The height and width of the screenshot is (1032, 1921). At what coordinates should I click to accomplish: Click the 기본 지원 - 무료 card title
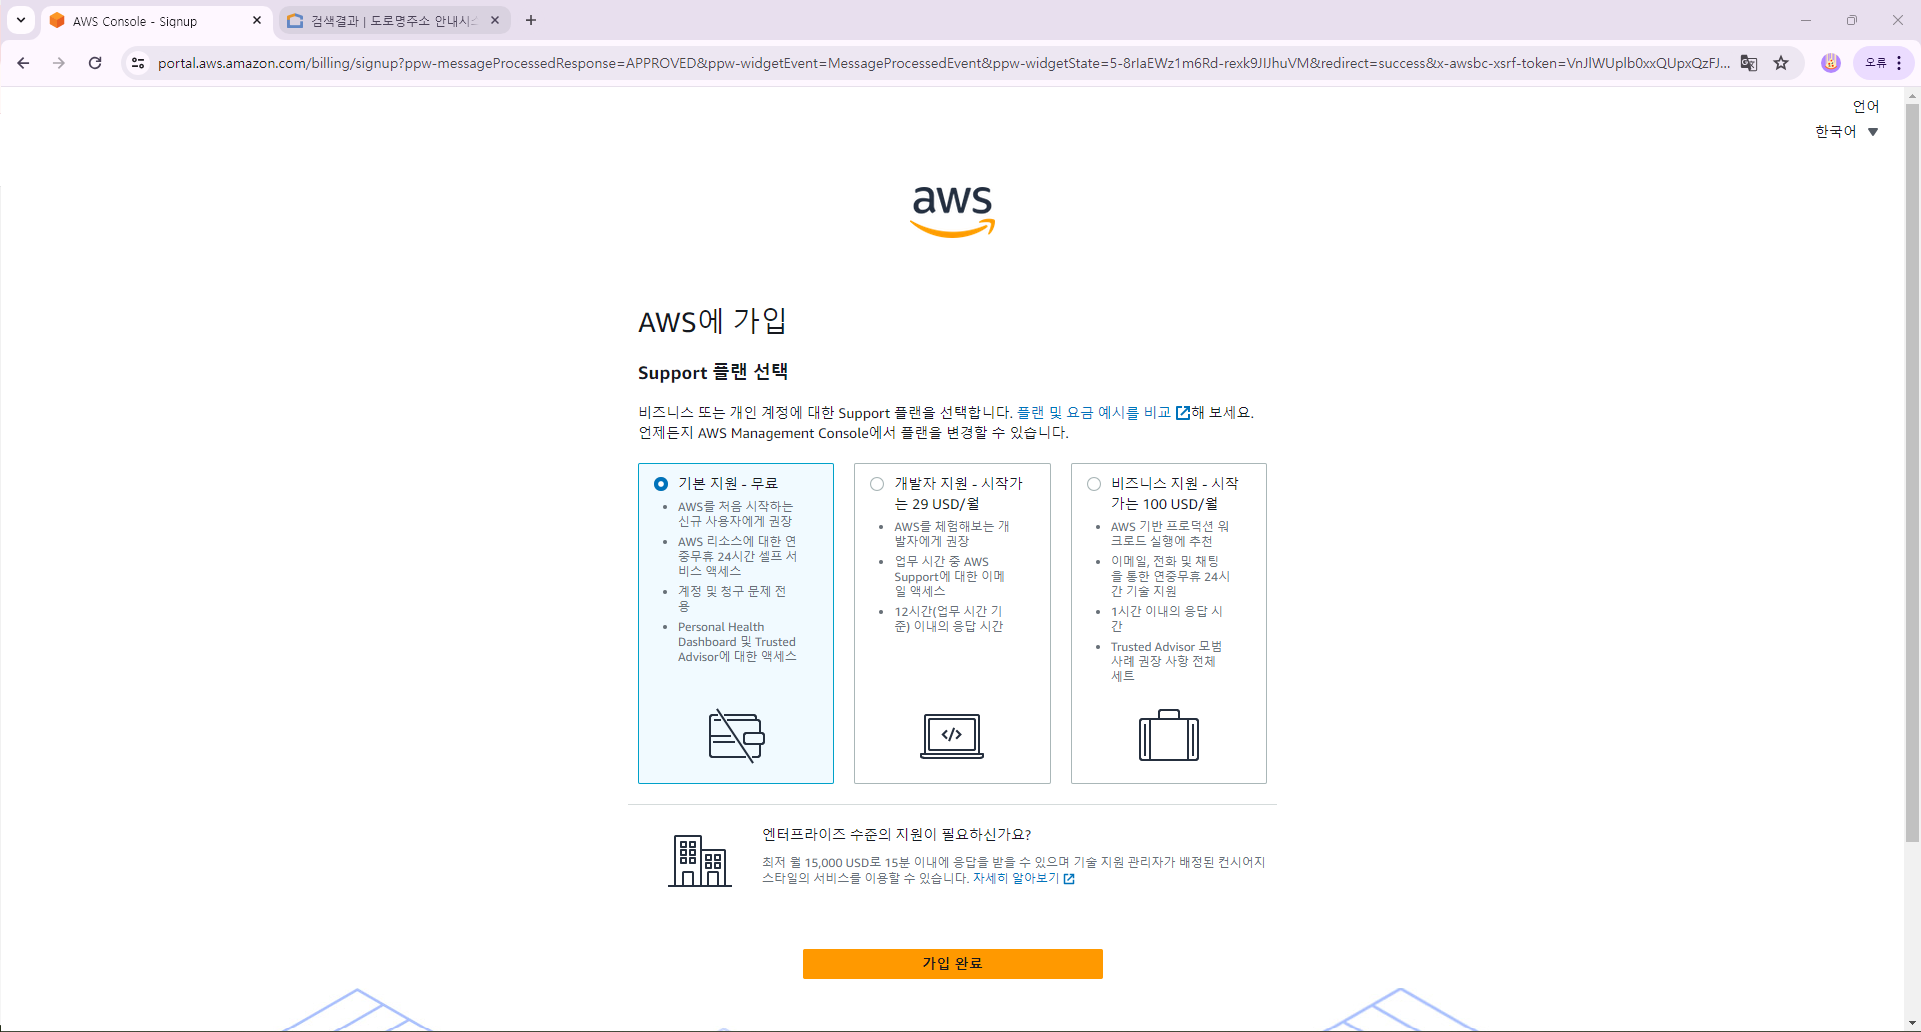click(x=728, y=483)
